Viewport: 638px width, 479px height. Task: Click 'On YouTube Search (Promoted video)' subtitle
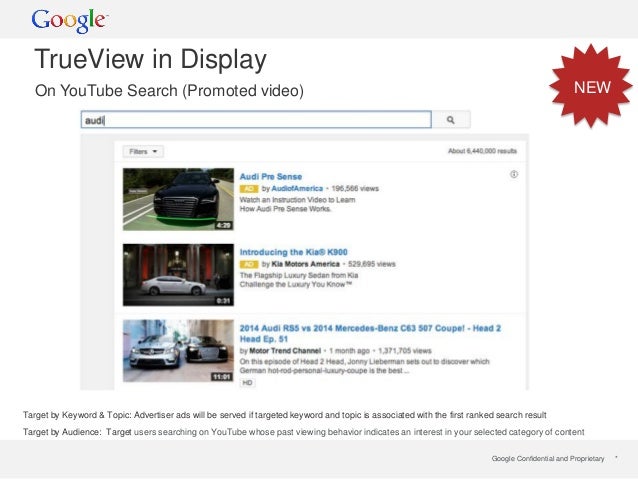[169, 90]
